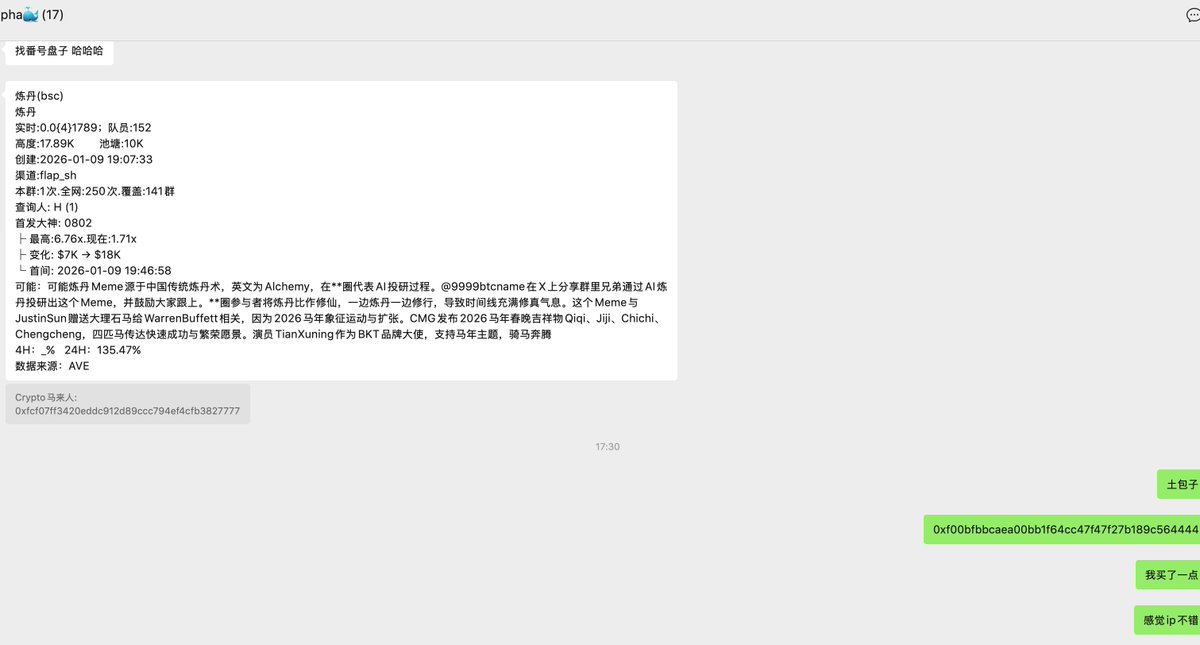Click the line 实时:0.0{4}1789；队员:152
Screen dimensions: 1200x645
[x=83, y=128]
